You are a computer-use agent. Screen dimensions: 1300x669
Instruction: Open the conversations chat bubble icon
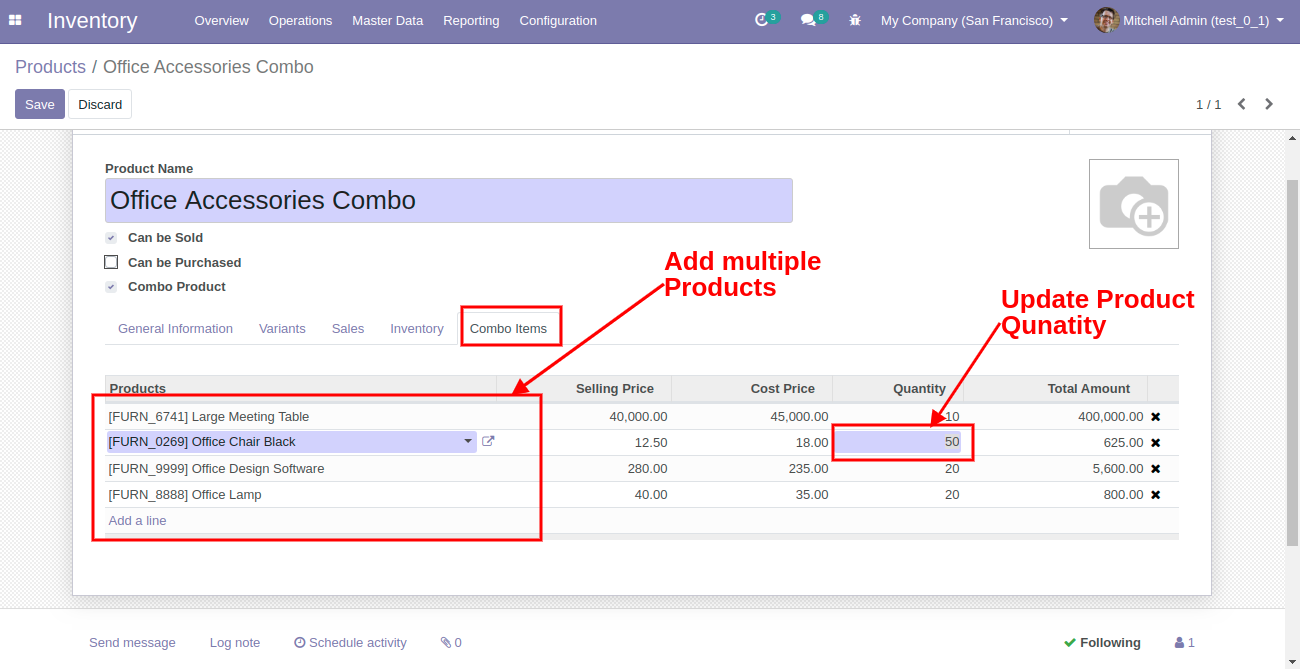click(808, 20)
